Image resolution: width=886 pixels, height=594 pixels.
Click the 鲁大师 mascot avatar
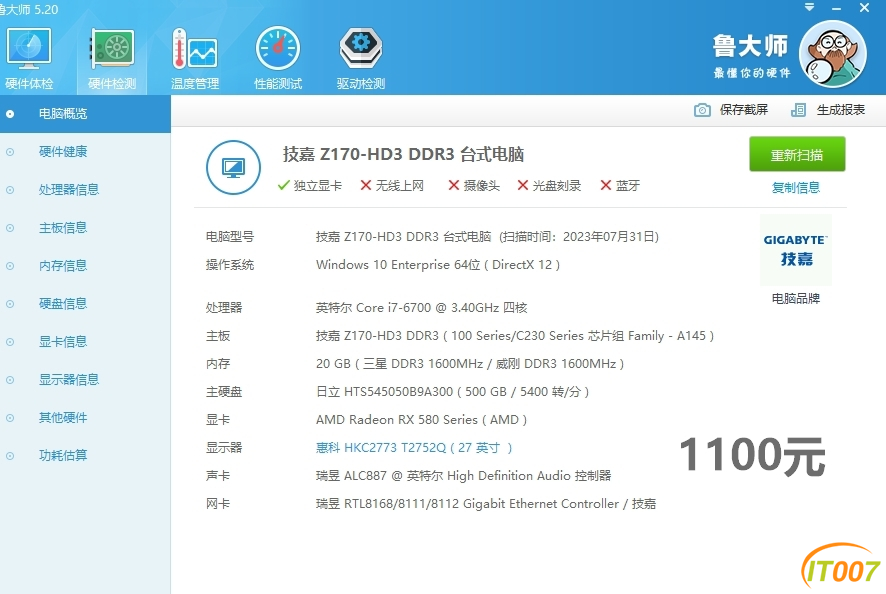[832, 54]
